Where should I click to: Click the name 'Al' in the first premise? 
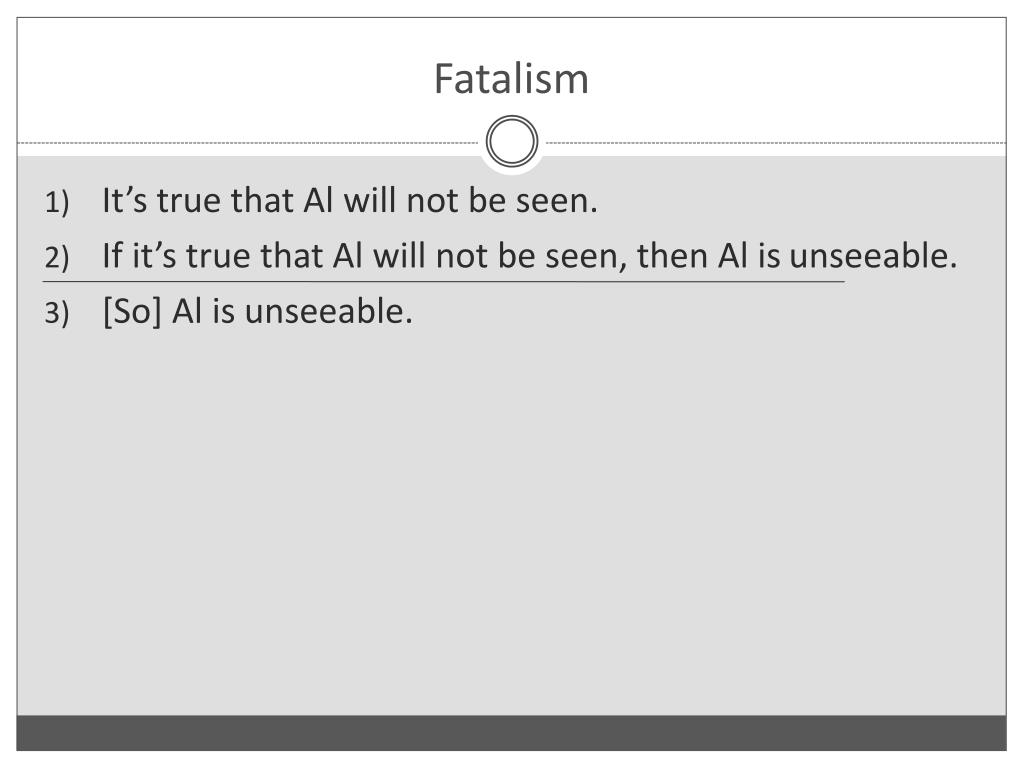pyautogui.click(x=319, y=200)
